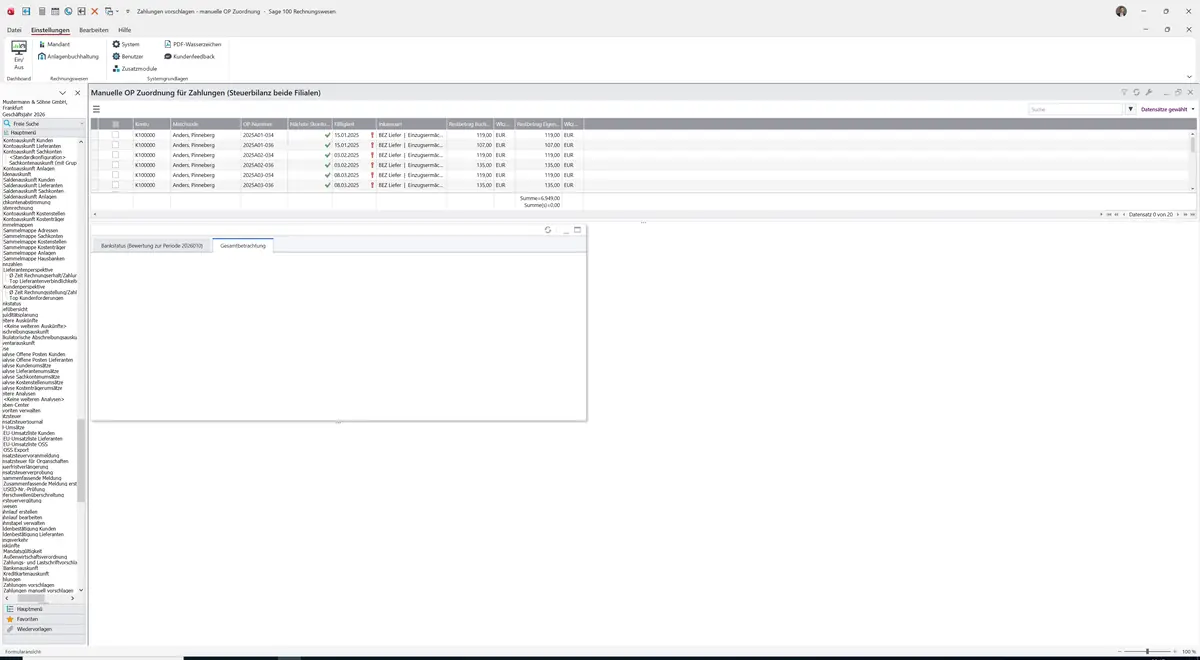Refresh the lower Bankstatus panel

coord(548,230)
